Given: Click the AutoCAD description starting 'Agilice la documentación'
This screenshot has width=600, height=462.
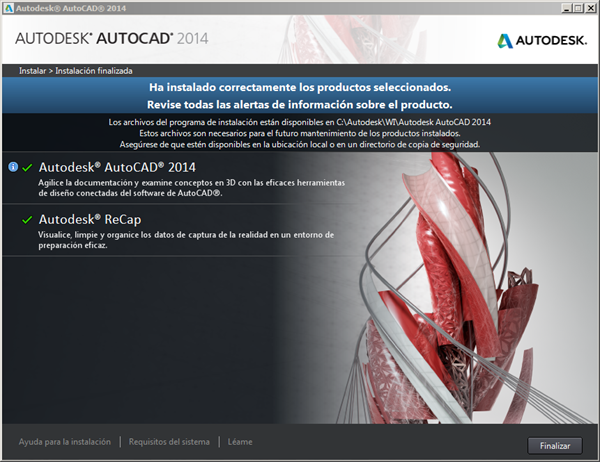Looking at the screenshot, I should point(191,188).
